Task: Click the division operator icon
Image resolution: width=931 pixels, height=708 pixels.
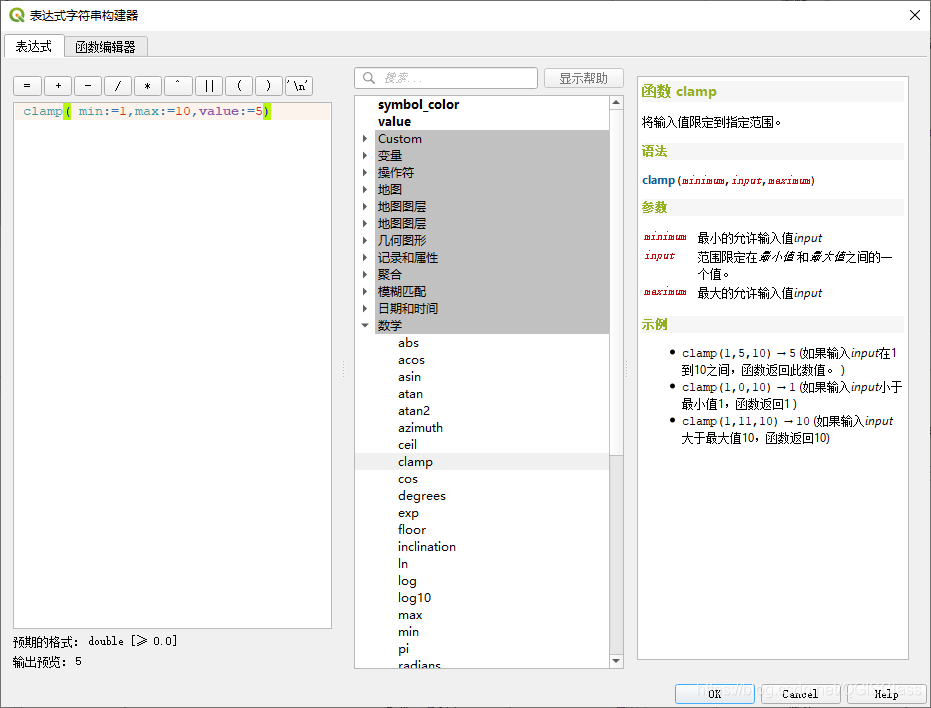Action: point(118,85)
